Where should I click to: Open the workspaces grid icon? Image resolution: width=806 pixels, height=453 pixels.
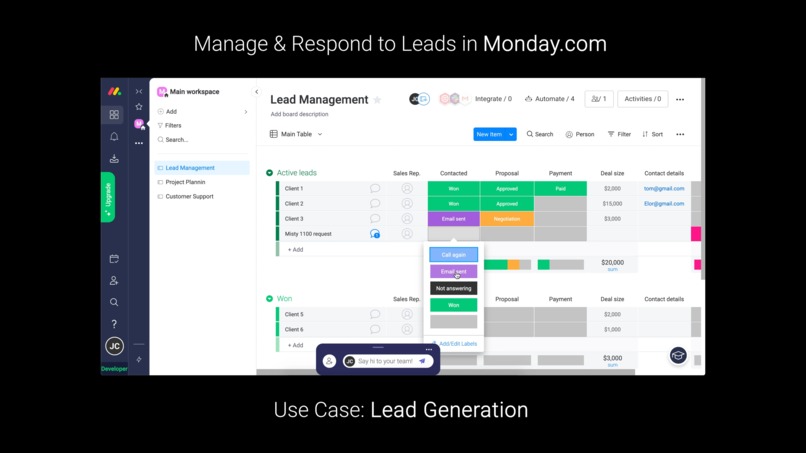point(114,114)
